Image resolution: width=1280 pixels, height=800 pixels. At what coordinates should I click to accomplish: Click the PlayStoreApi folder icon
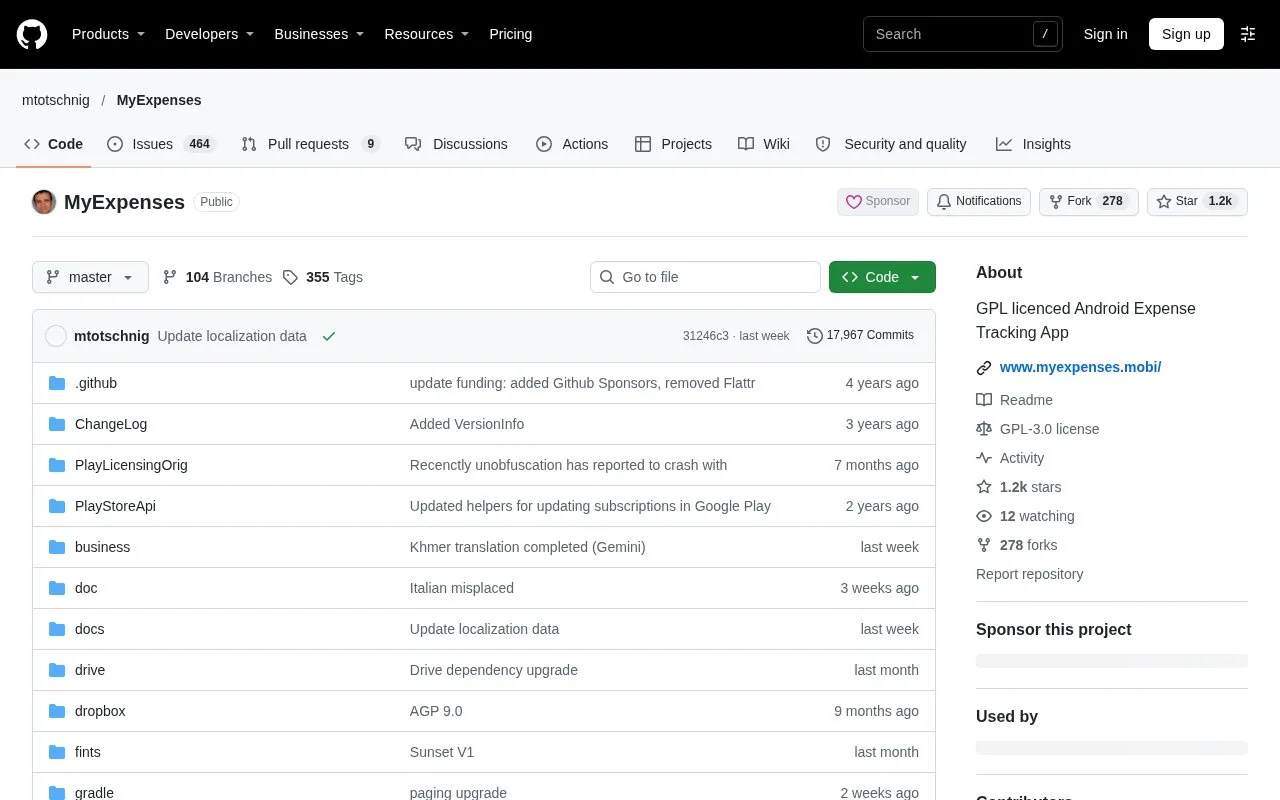pyautogui.click(x=57, y=506)
